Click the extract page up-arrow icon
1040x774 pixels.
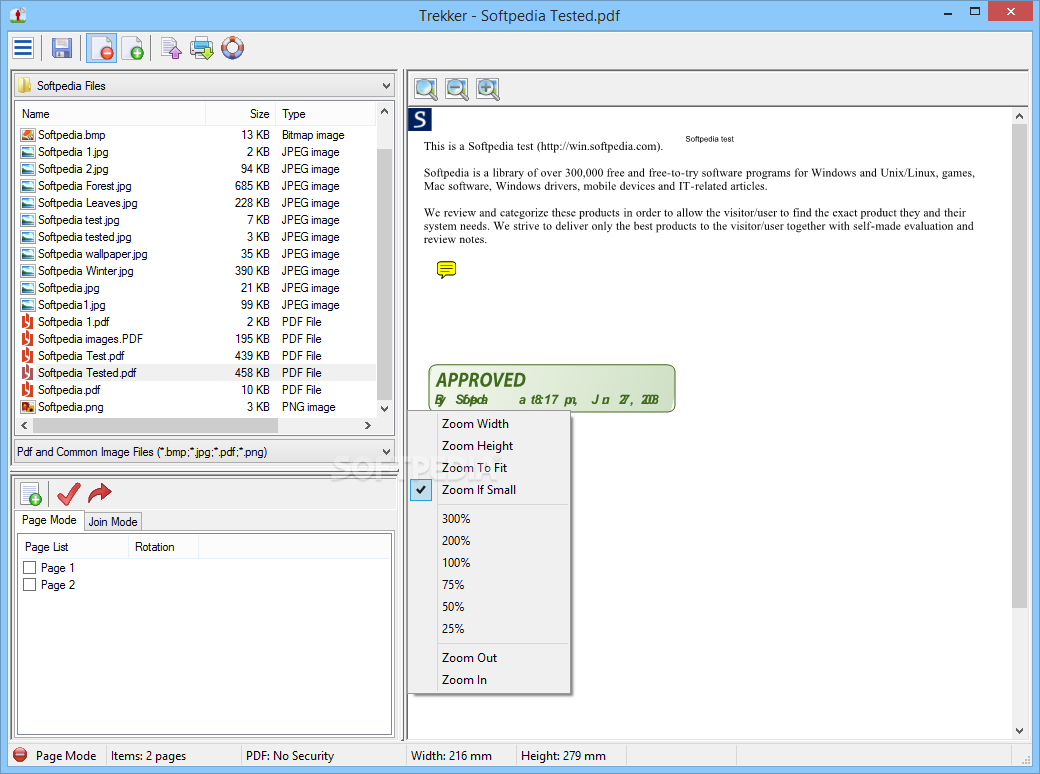pos(171,48)
